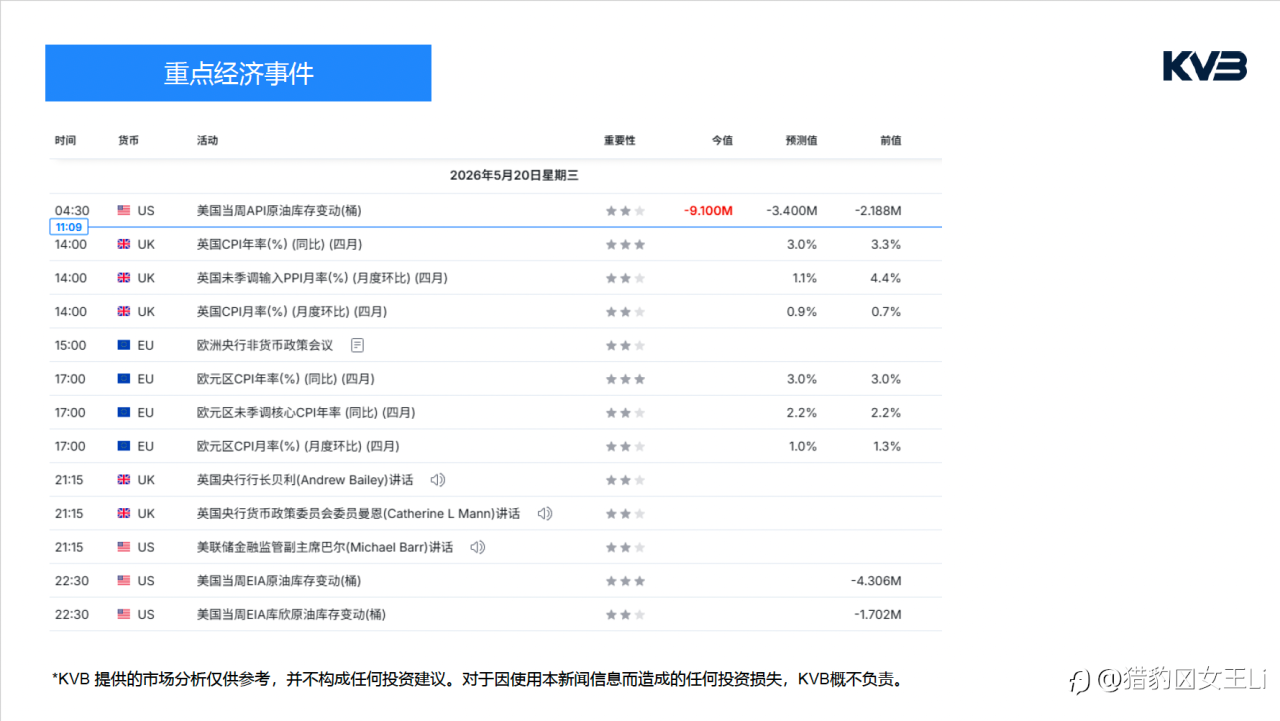Click the speaker icon beside Andrew Bailey speech
The height and width of the screenshot is (721, 1280).
pyautogui.click(x=437, y=480)
